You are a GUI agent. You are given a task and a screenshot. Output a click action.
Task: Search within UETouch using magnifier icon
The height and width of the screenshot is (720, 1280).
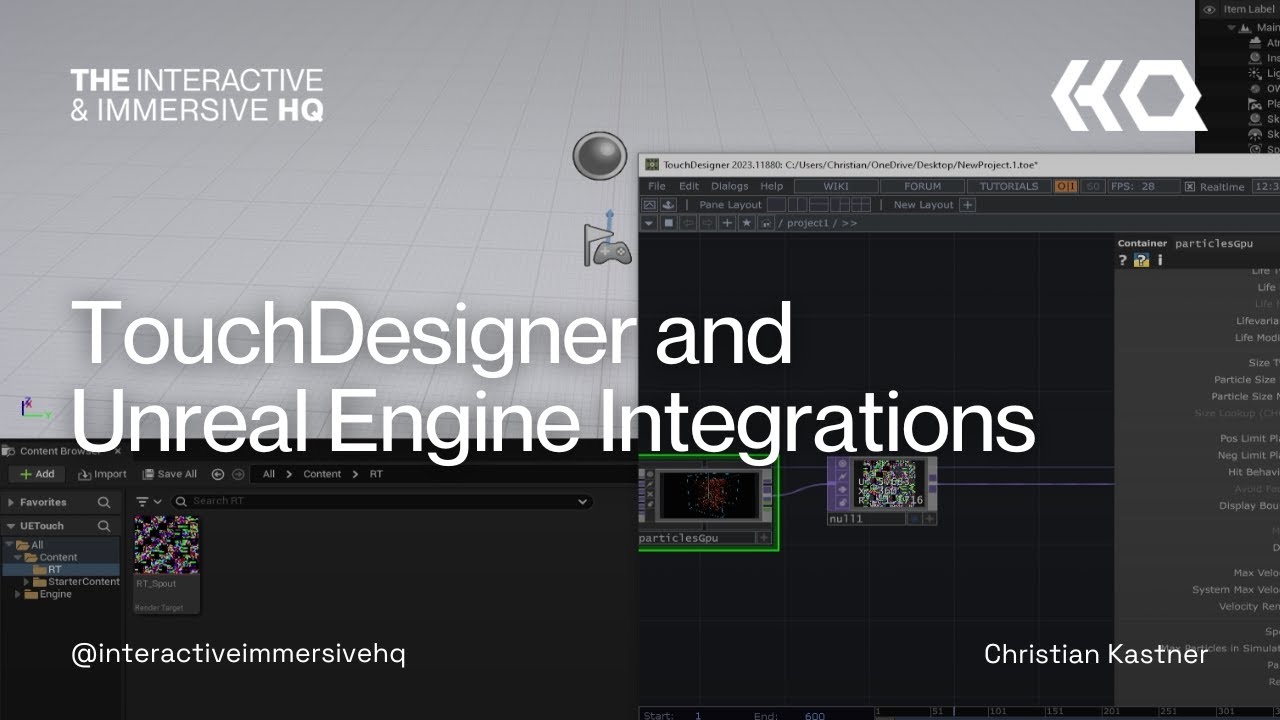[x=104, y=526]
